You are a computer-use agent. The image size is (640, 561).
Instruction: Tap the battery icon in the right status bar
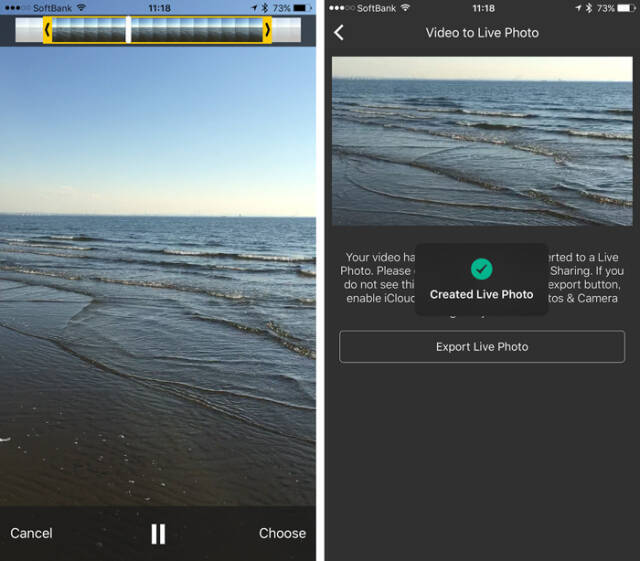(x=623, y=7)
